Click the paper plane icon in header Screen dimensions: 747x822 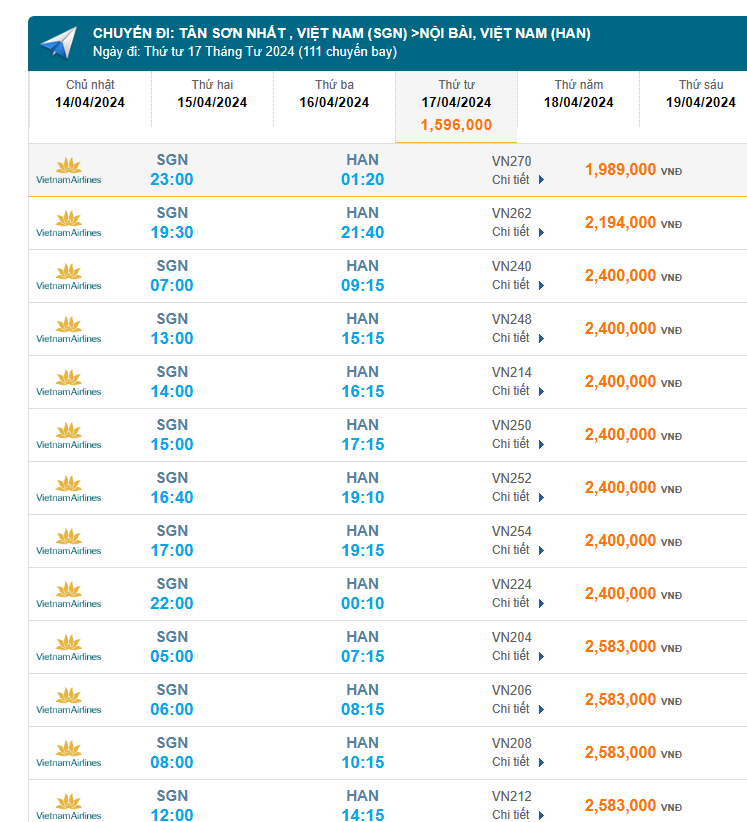click(58, 43)
